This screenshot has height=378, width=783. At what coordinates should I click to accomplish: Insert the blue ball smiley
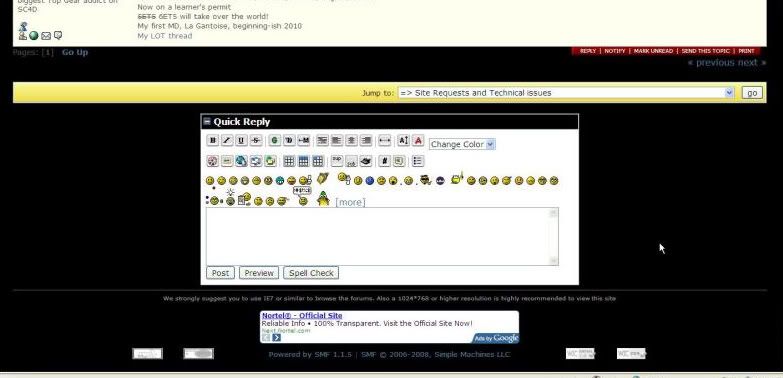pos(370,181)
